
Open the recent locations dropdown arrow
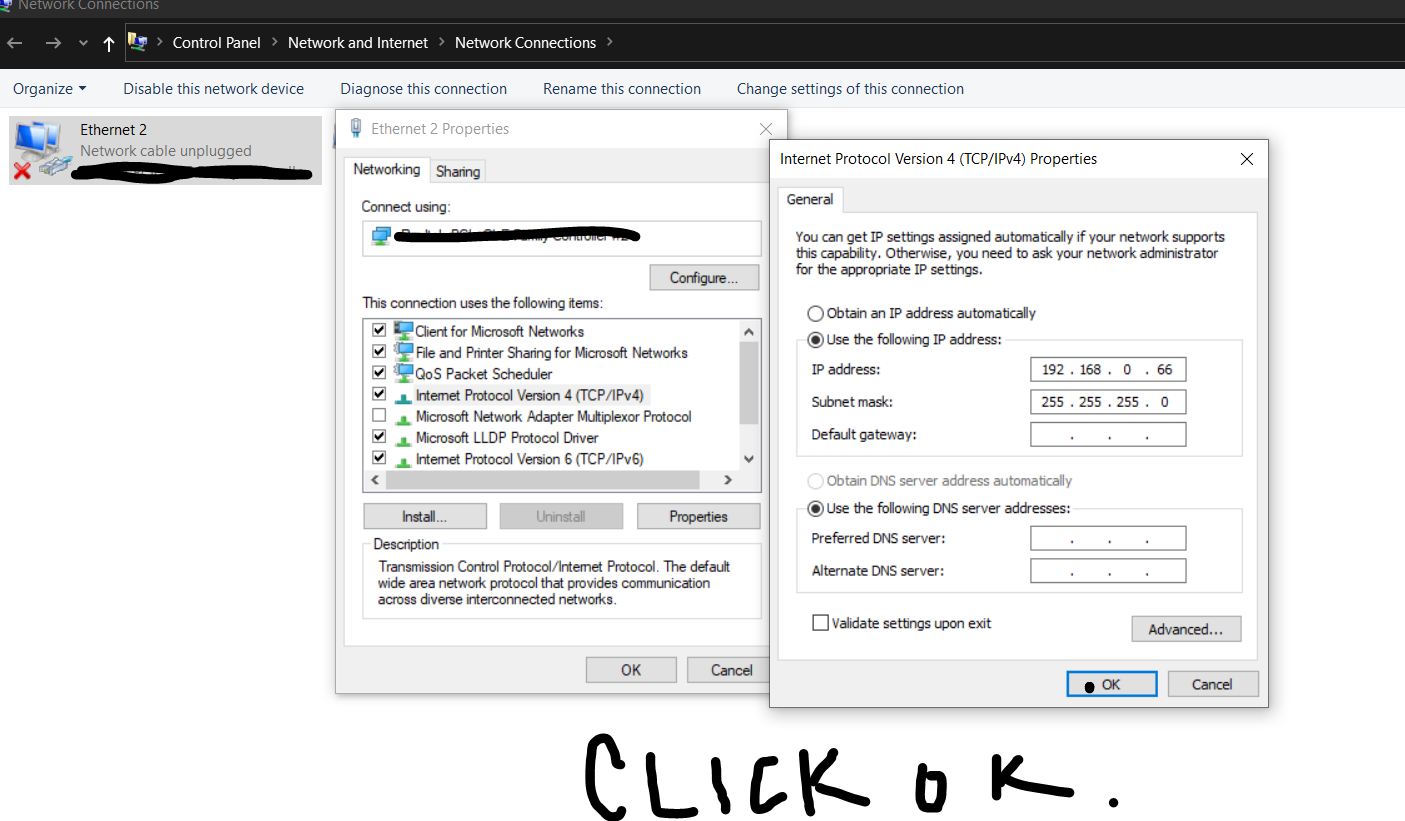coord(83,44)
